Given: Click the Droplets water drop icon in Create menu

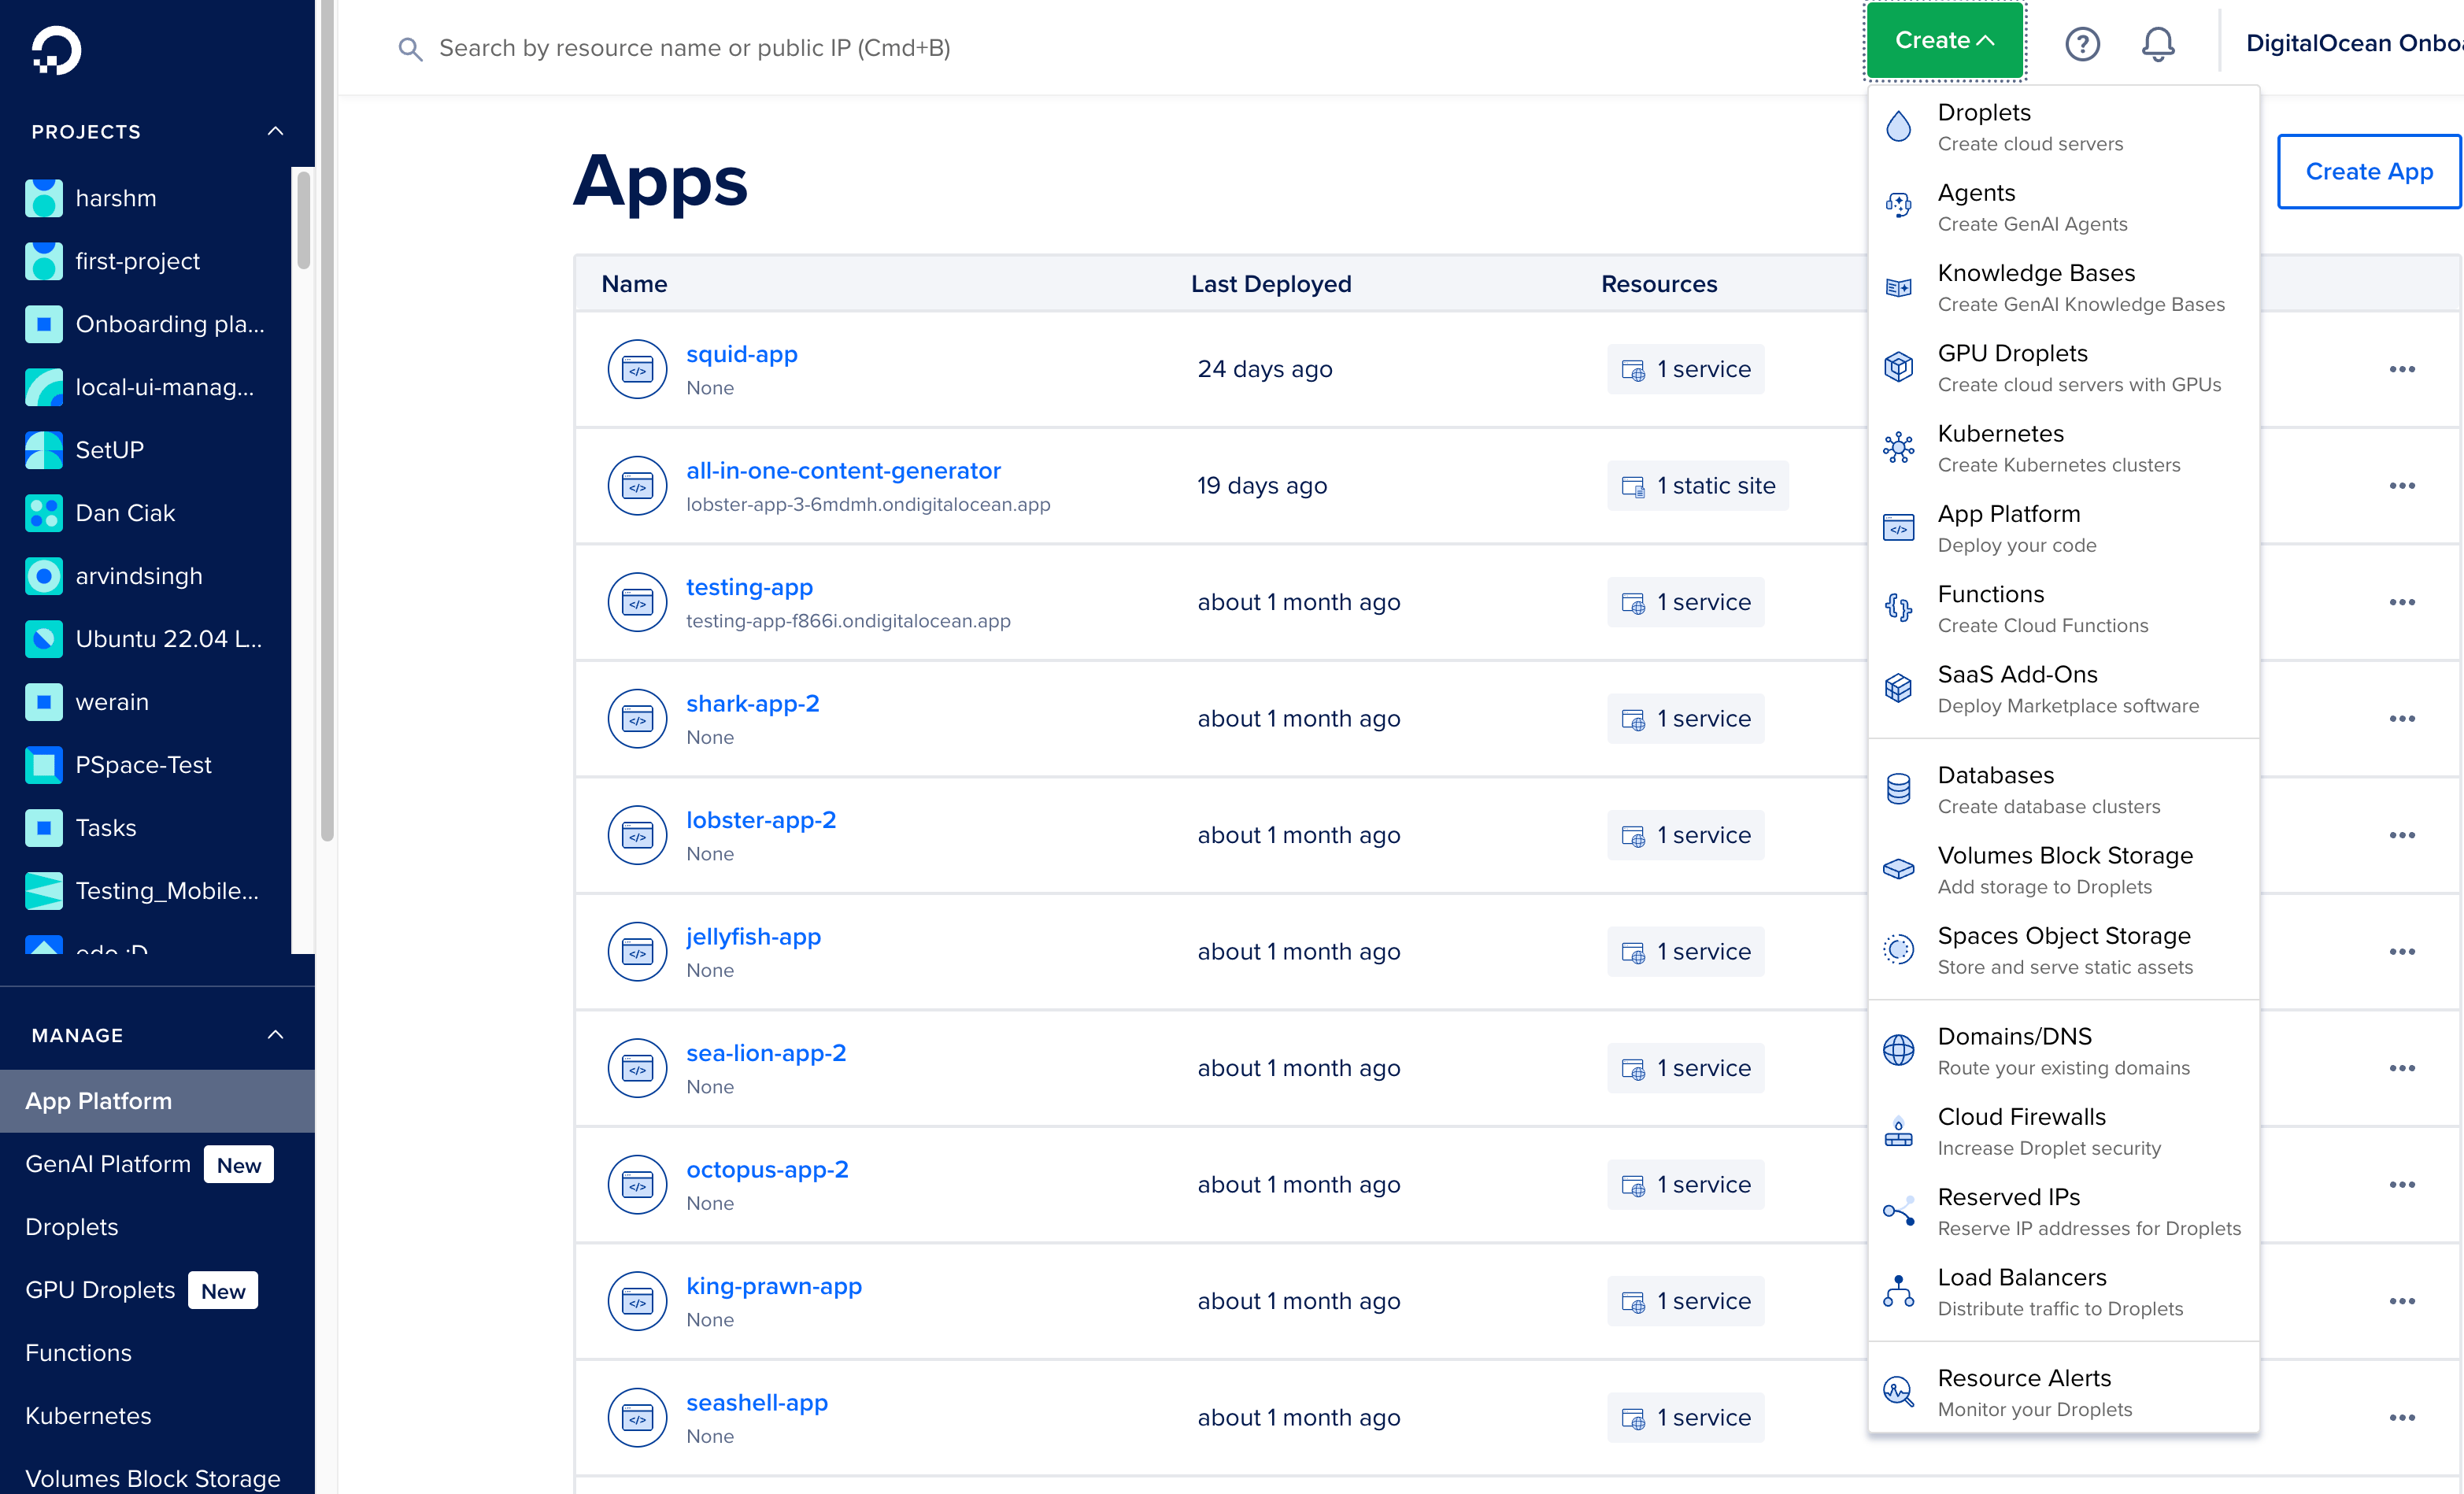Looking at the screenshot, I should coord(1898,127).
